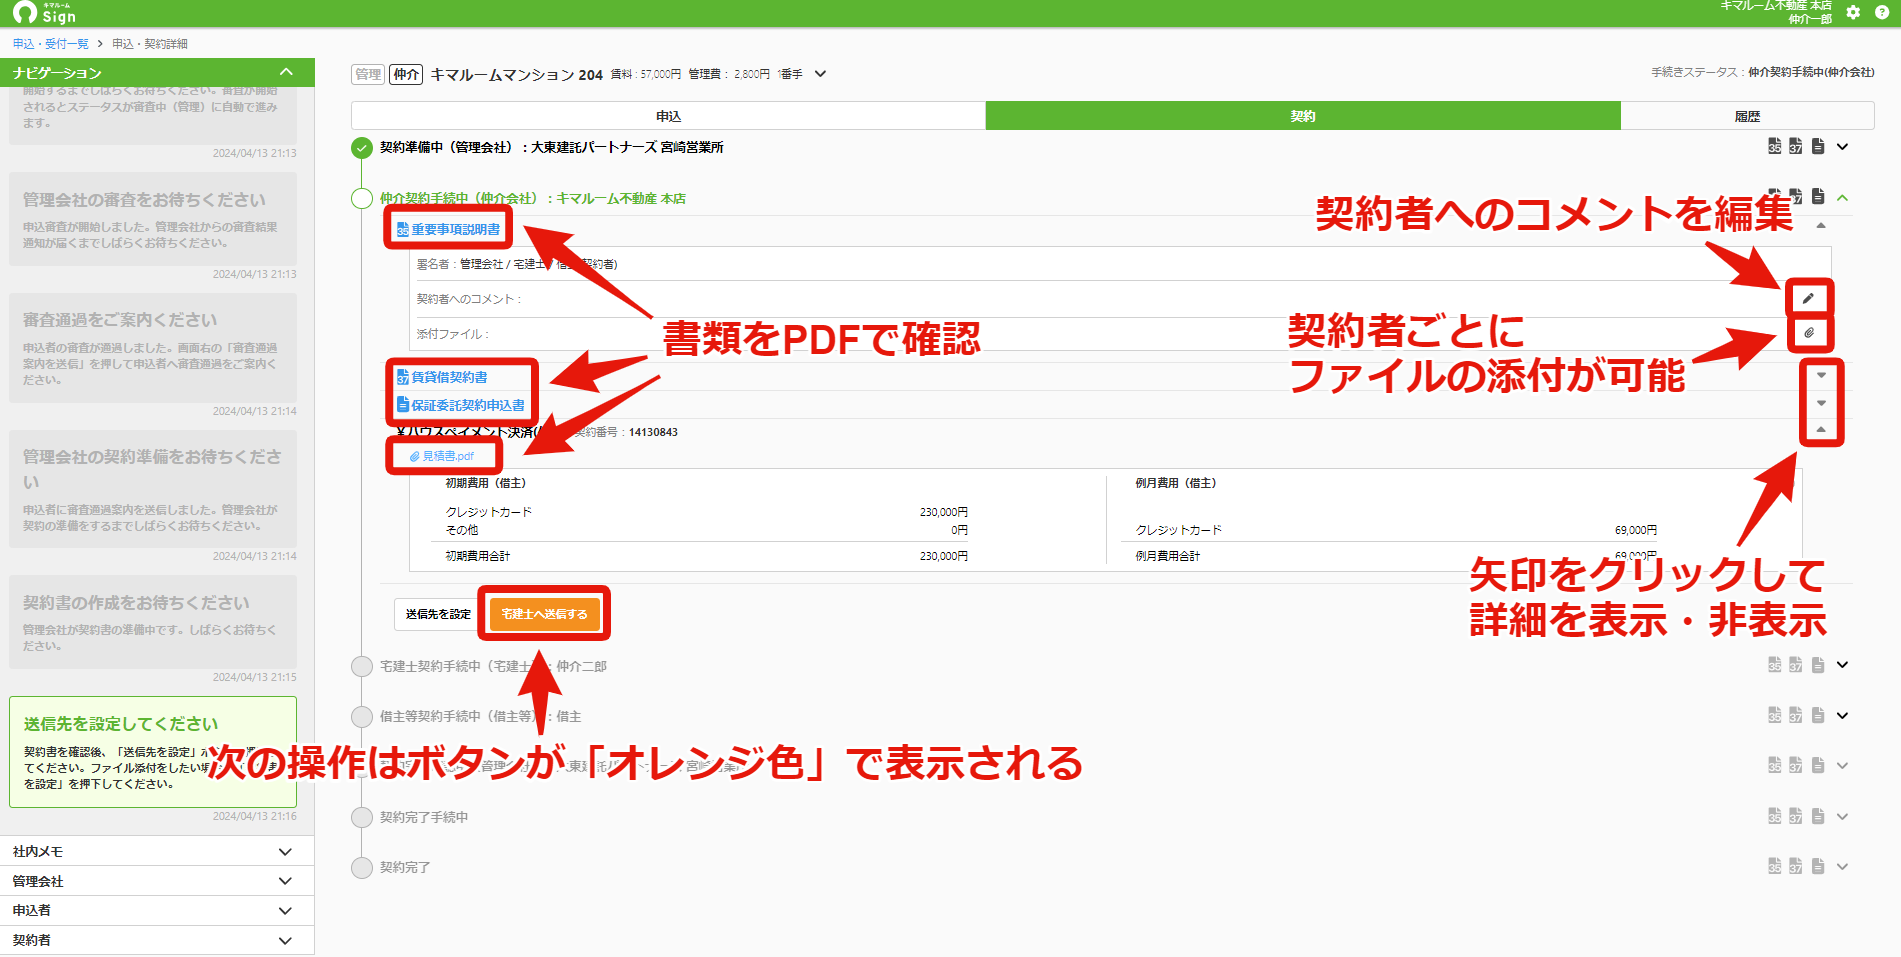Open the 保証委託契約申込書 PDF link
This screenshot has width=1901, height=957.
click(461, 405)
